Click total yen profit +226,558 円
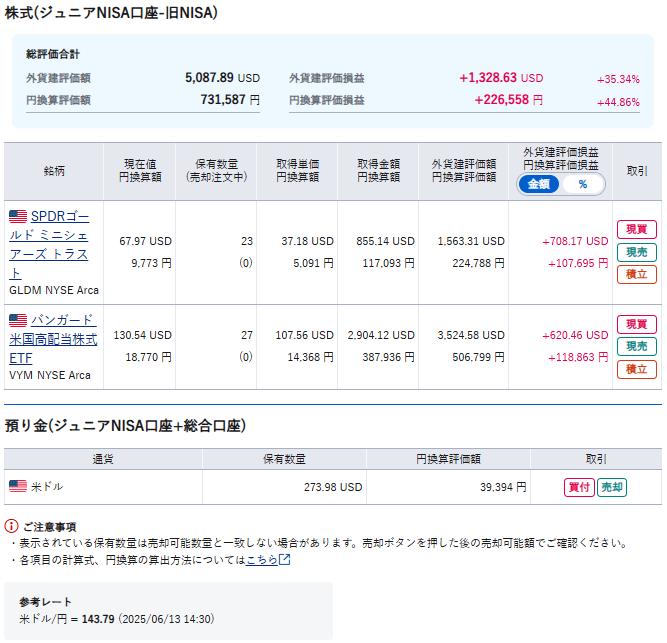 pos(509,100)
